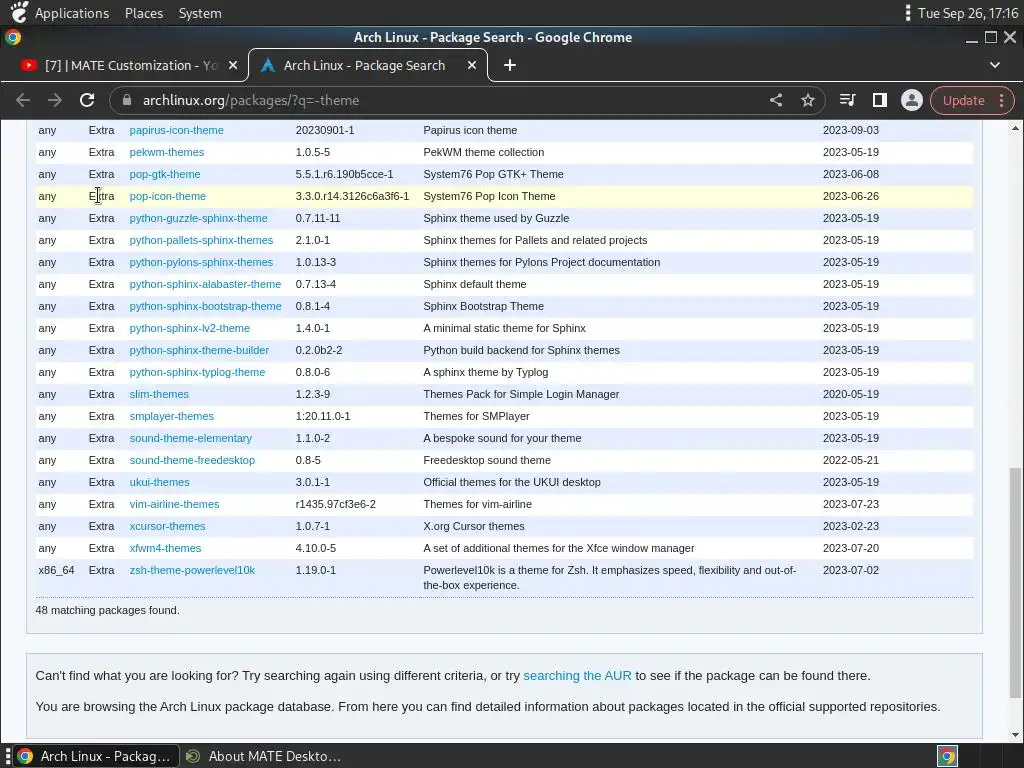Open the smplayer-themes package link
Screen dimensions: 1024x768
pyautogui.click(x=172, y=416)
